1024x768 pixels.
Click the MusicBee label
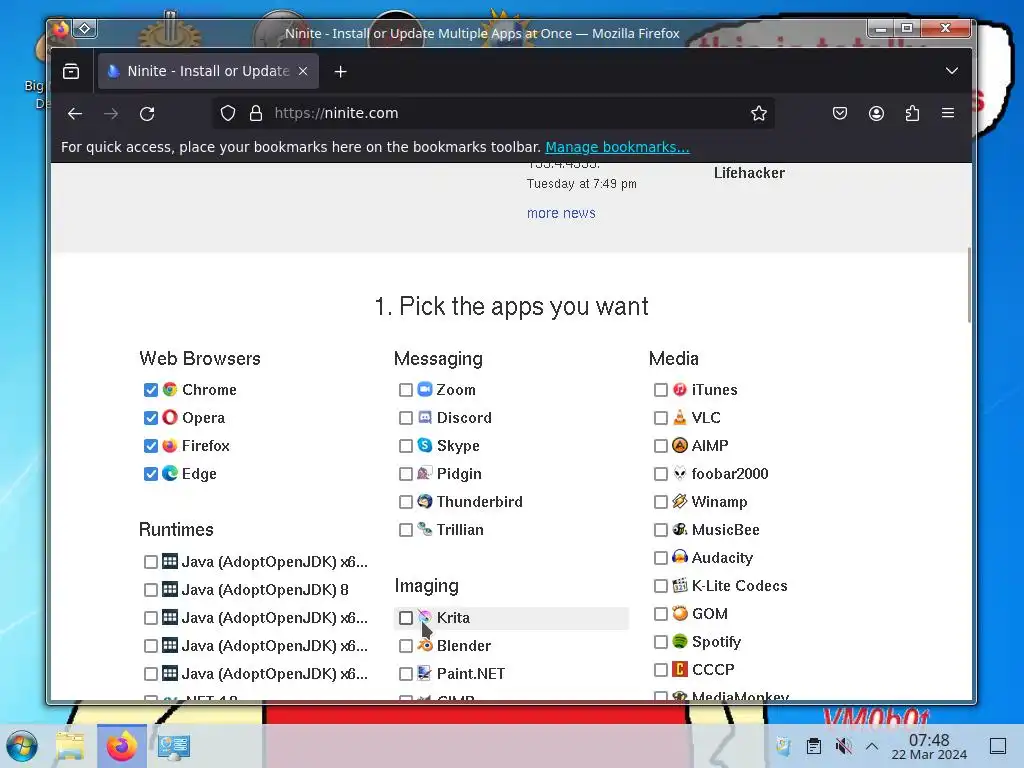coord(726,530)
